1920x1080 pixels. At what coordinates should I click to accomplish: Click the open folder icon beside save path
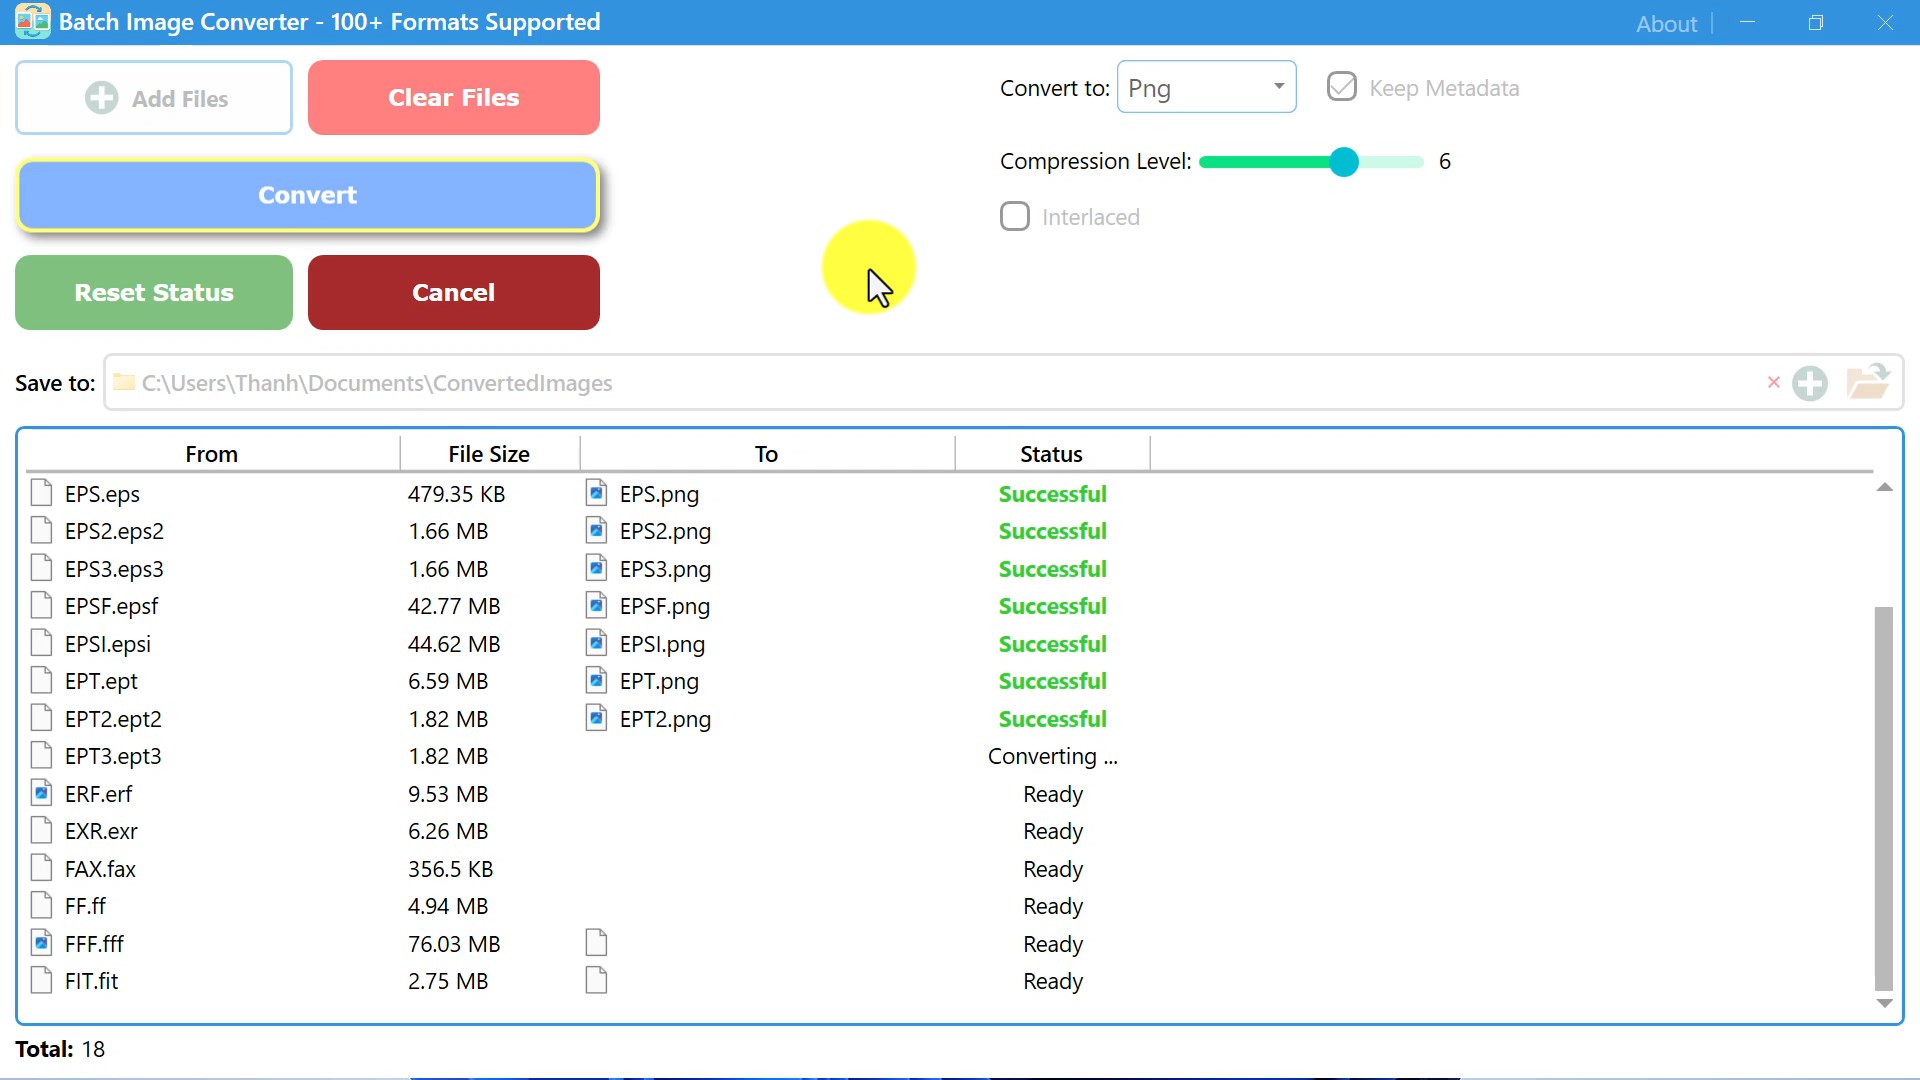coord(1867,382)
